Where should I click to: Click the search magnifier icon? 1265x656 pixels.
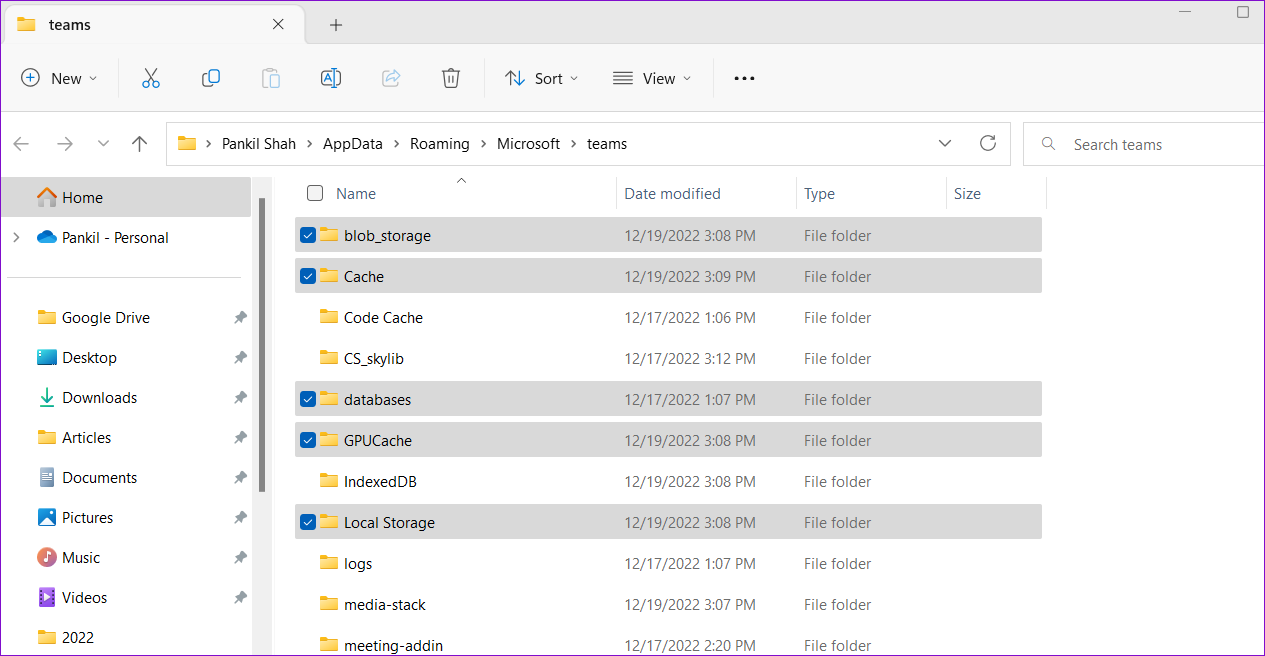tap(1049, 144)
